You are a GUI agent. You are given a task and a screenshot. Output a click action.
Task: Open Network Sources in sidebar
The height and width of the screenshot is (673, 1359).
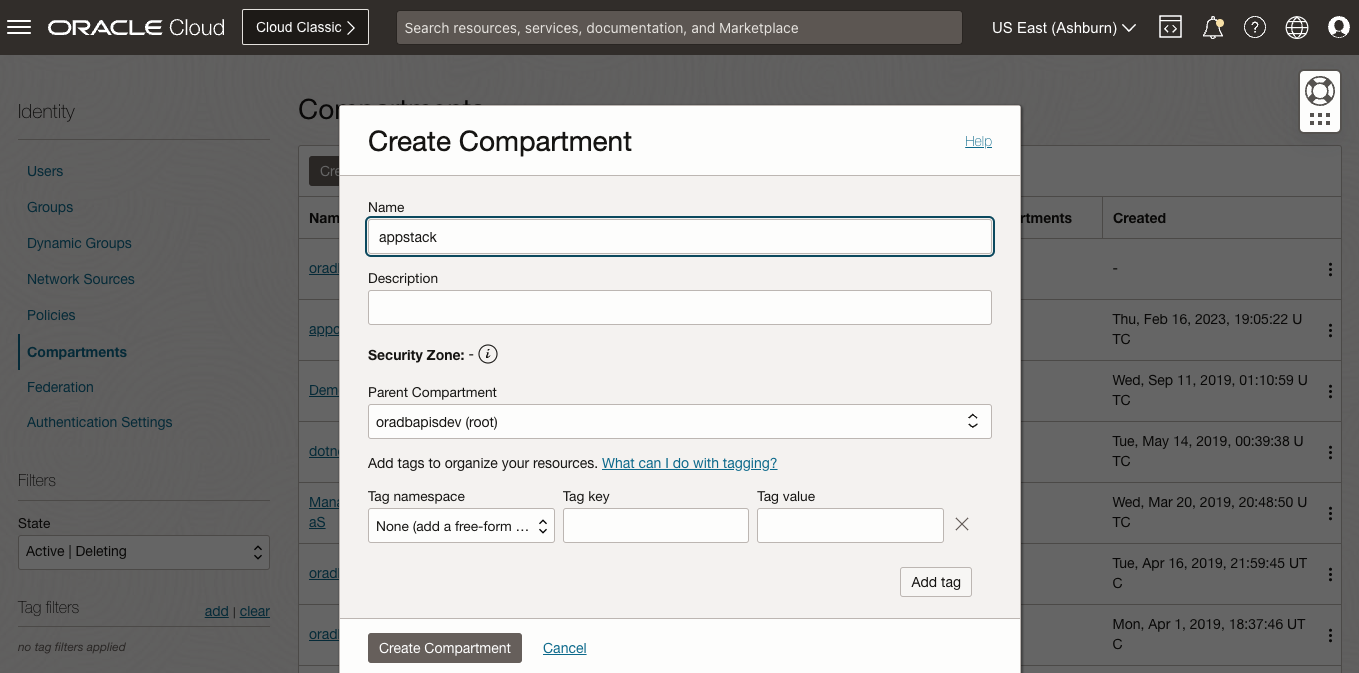(81, 279)
